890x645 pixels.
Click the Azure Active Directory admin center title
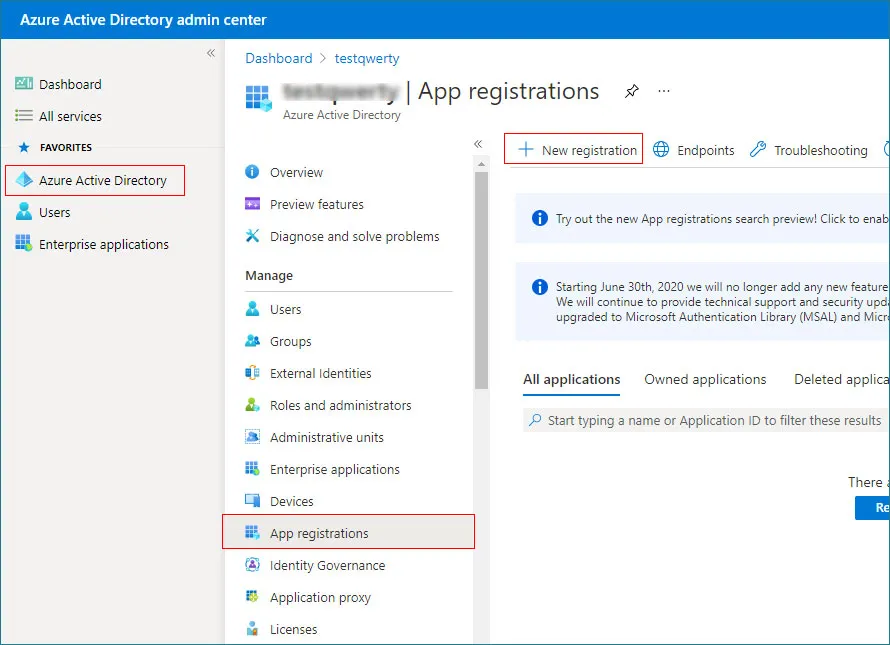click(x=143, y=20)
